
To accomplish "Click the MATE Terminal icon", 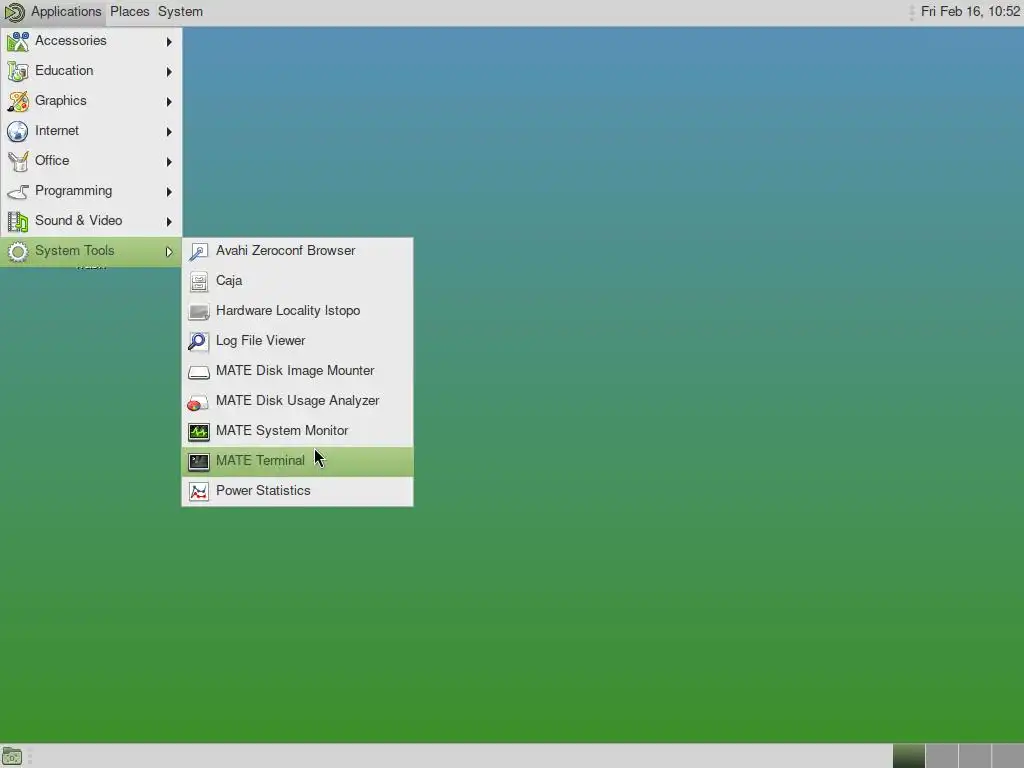I will tap(199, 462).
